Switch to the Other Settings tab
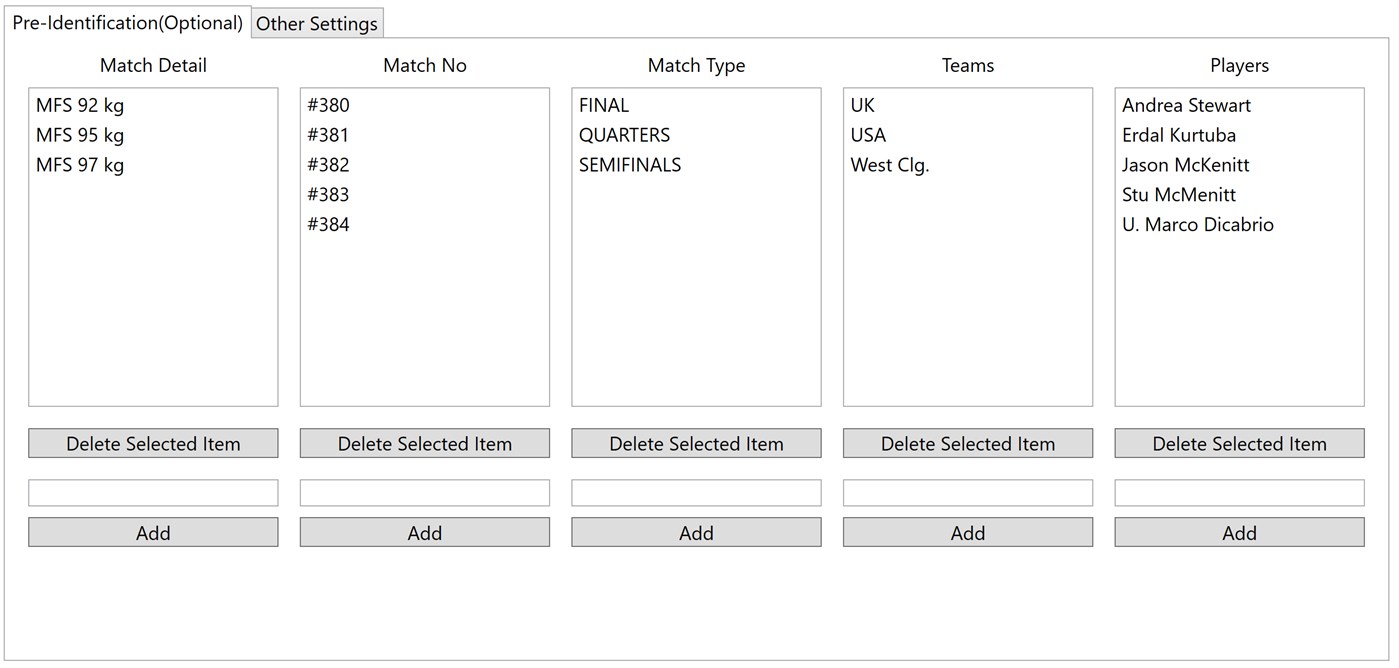This screenshot has width=1399, height=668. tap(316, 23)
